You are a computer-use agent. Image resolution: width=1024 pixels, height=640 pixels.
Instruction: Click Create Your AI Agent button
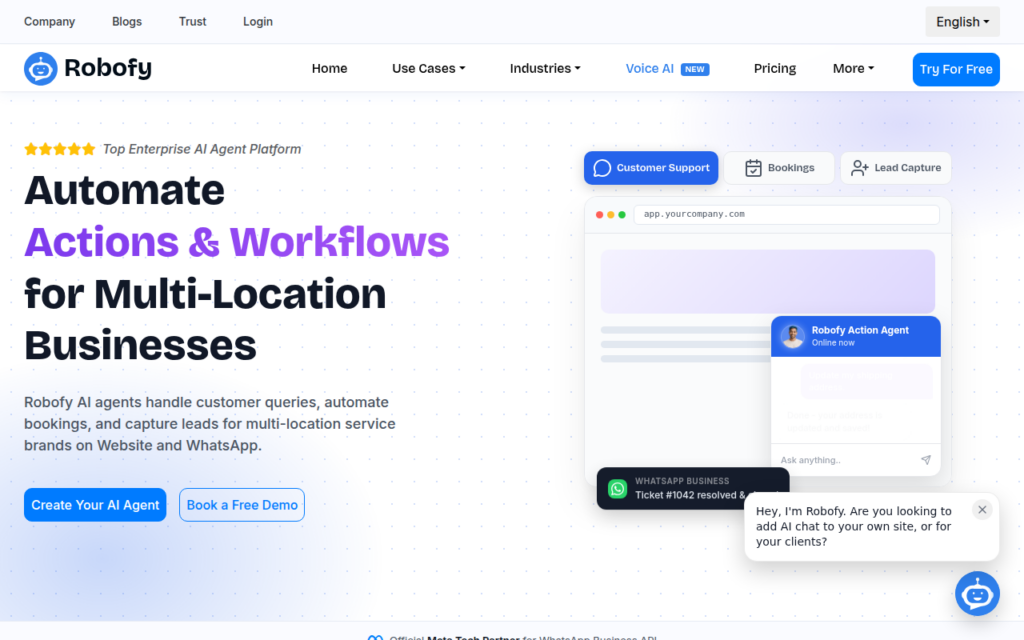pyautogui.click(x=95, y=505)
